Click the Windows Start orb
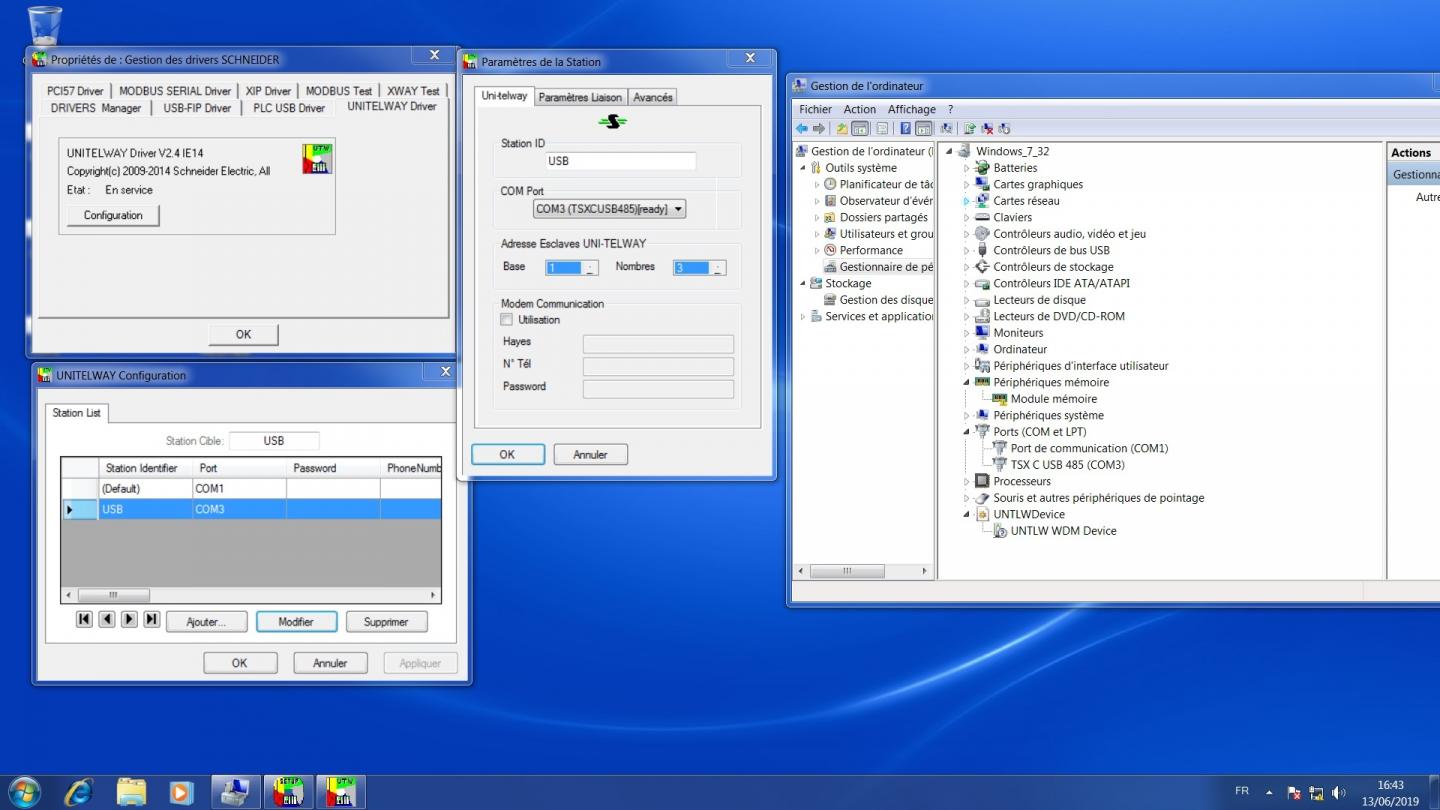Viewport: 1440px width, 810px height. tap(24, 792)
